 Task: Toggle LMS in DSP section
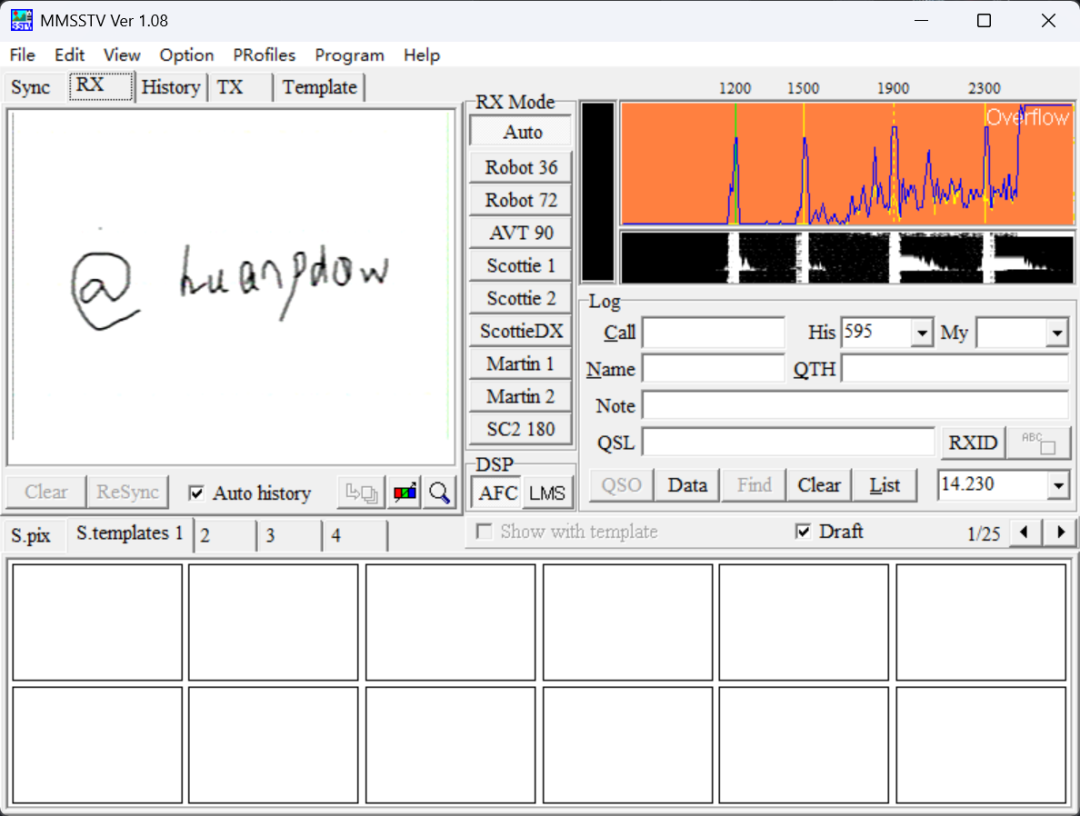pyautogui.click(x=547, y=493)
